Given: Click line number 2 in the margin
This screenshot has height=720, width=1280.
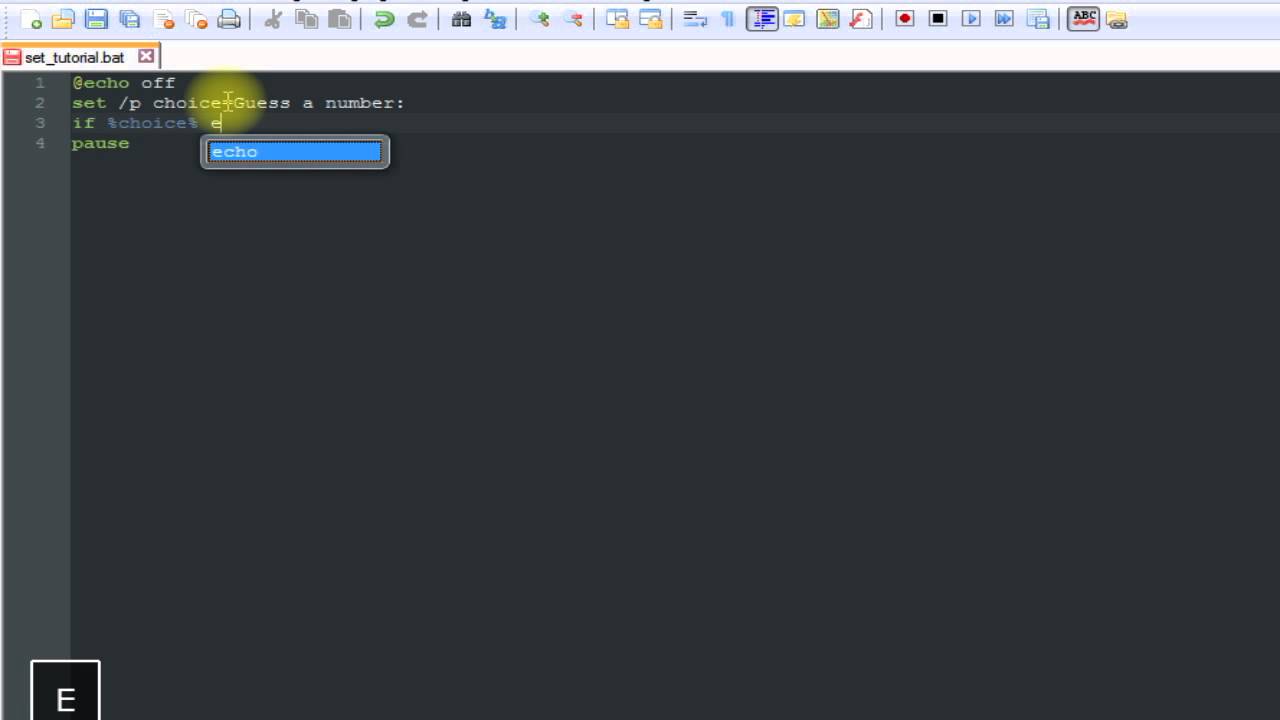Looking at the screenshot, I should 40,103.
